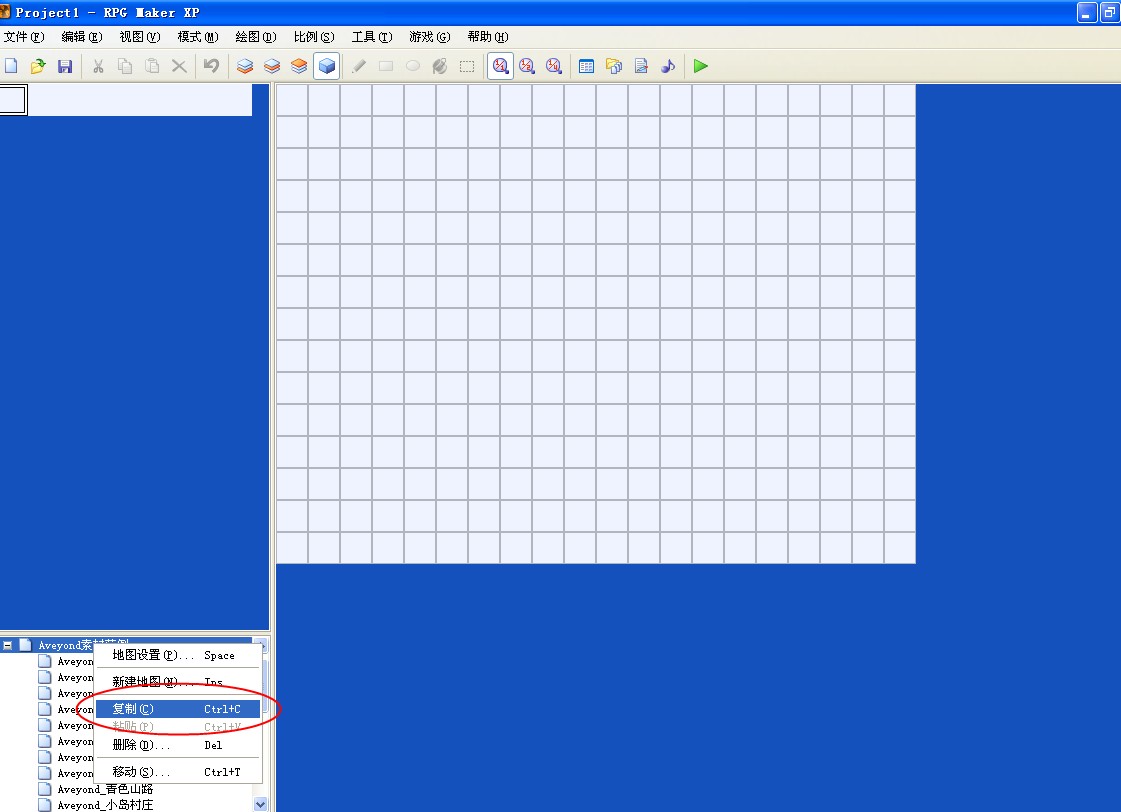Open the 模式(M) menu
Viewport: 1121px width, 812px height.
(x=198, y=36)
